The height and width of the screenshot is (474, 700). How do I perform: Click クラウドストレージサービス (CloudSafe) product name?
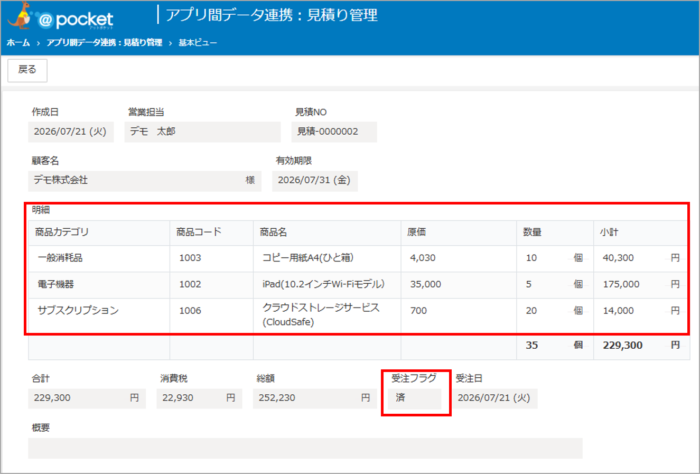tap(321, 315)
